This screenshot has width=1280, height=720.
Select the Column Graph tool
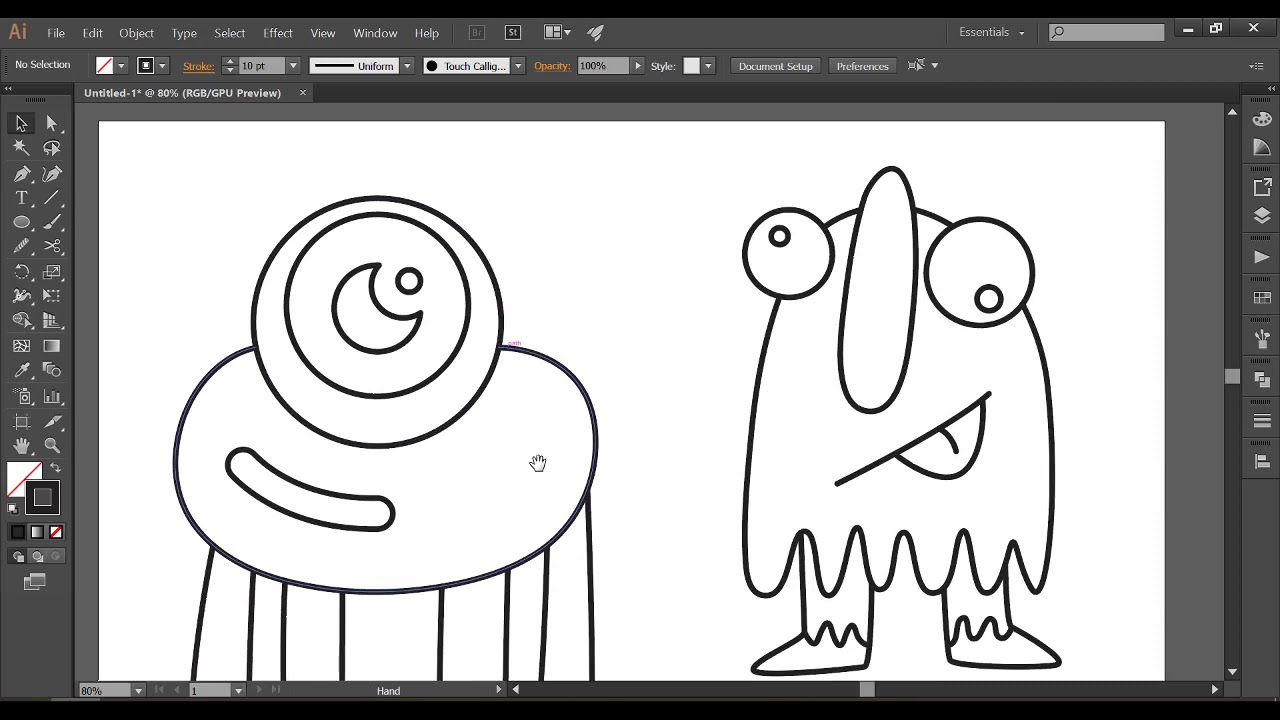[x=52, y=397]
